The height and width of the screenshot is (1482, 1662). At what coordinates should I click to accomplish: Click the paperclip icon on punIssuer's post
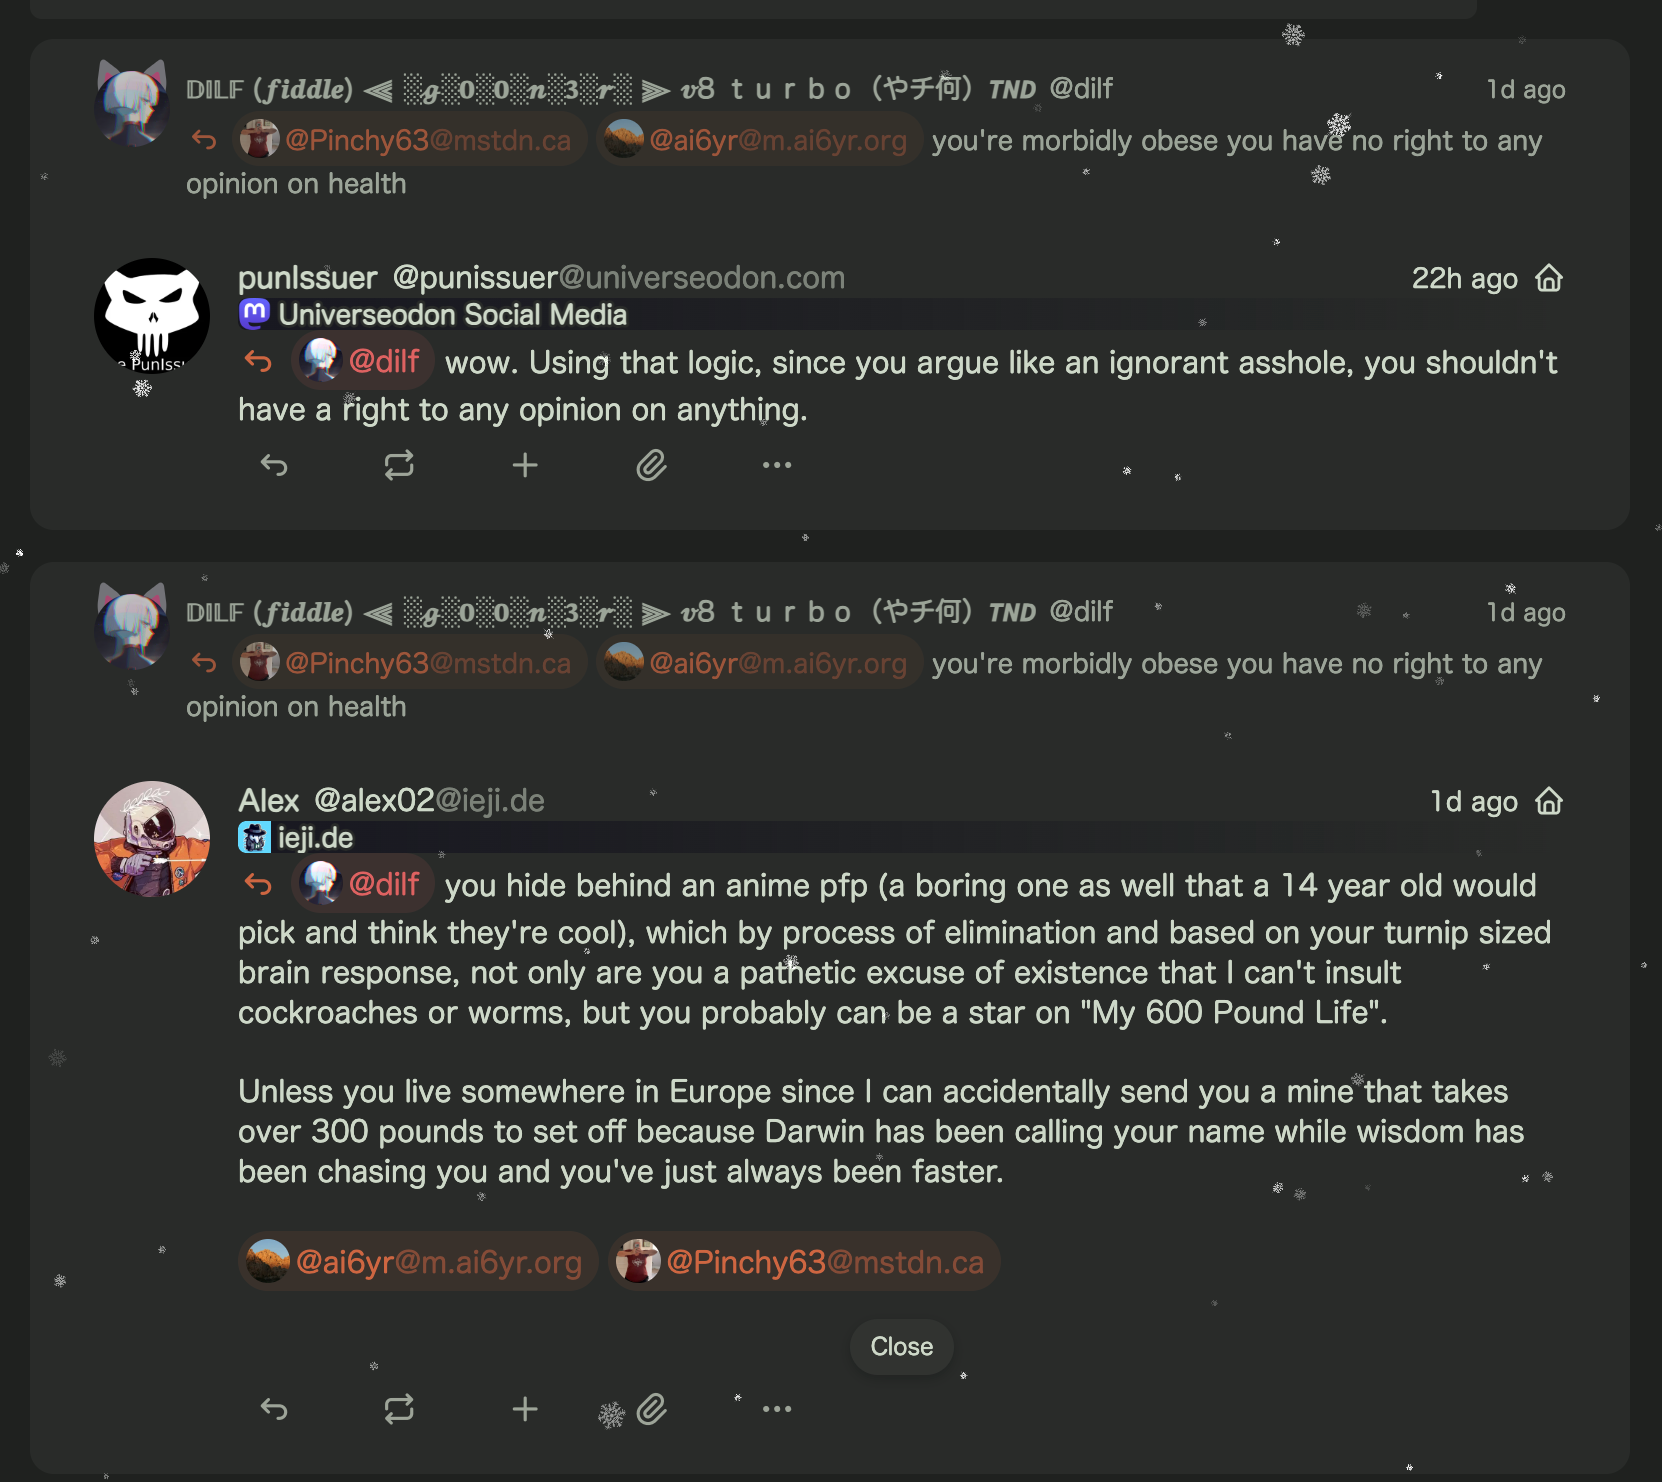(651, 465)
